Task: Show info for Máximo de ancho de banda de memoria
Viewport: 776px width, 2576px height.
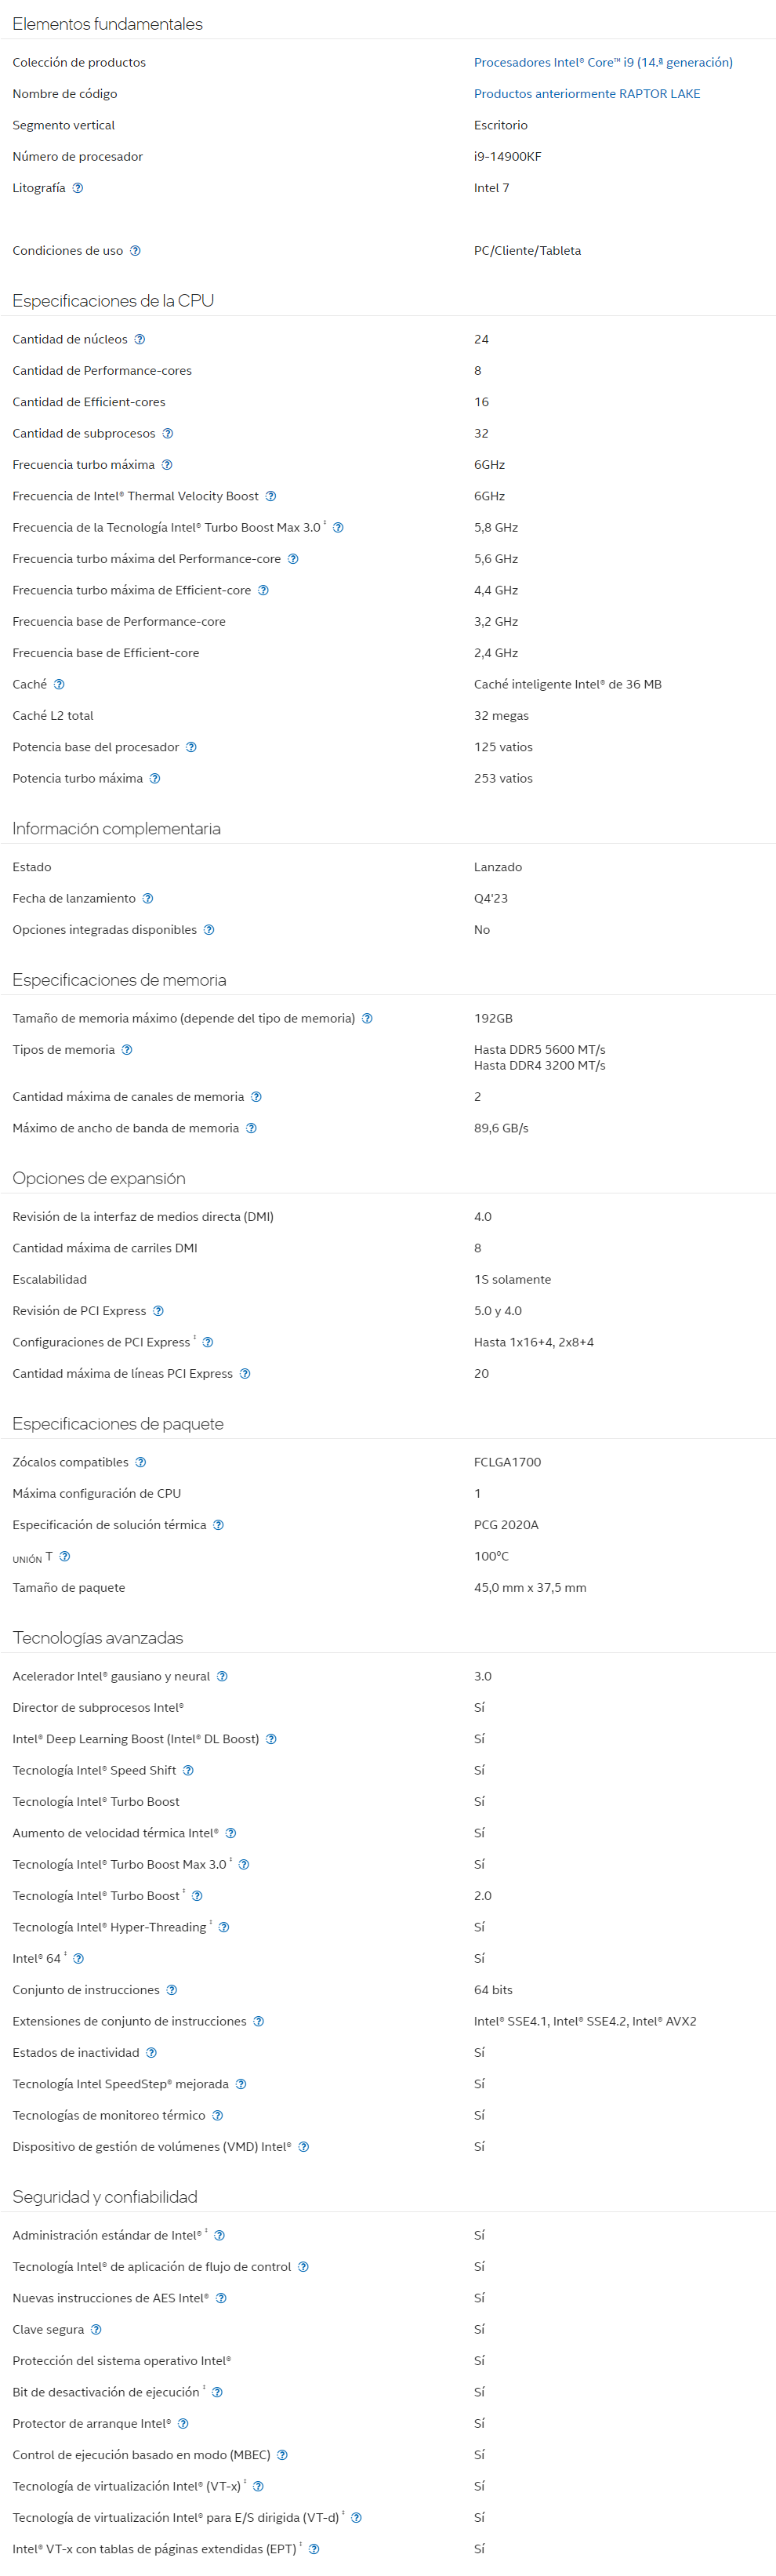Action: pyautogui.click(x=251, y=1129)
